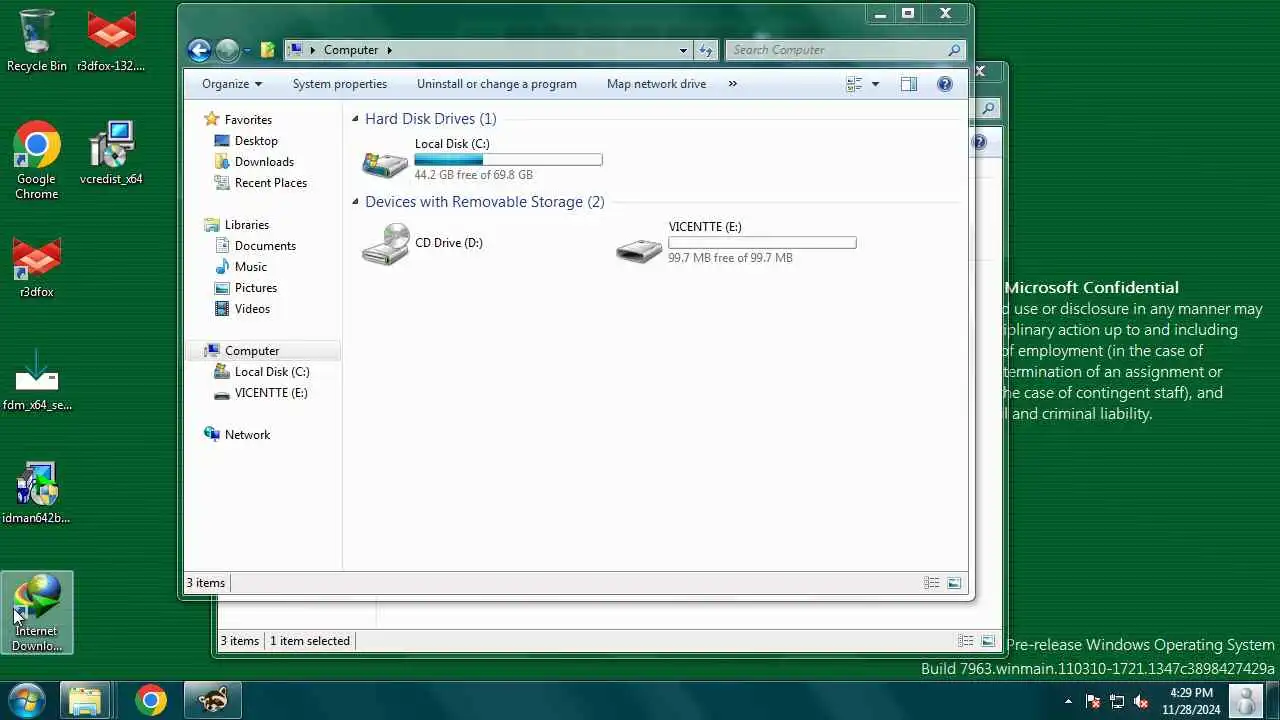This screenshot has height=720, width=1280.
Task: Expand the toolbar overflow chevron
Action: pyautogui.click(x=733, y=84)
